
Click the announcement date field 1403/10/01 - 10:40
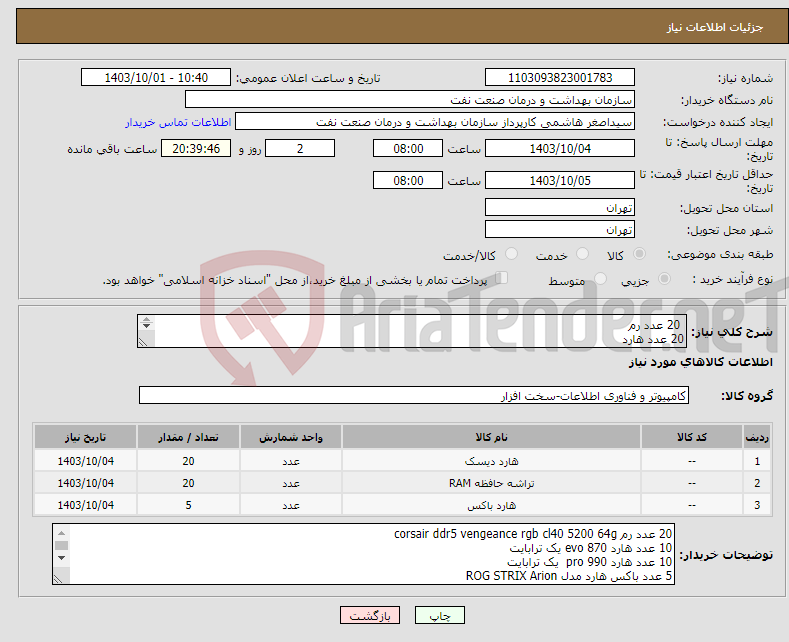[156, 77]
